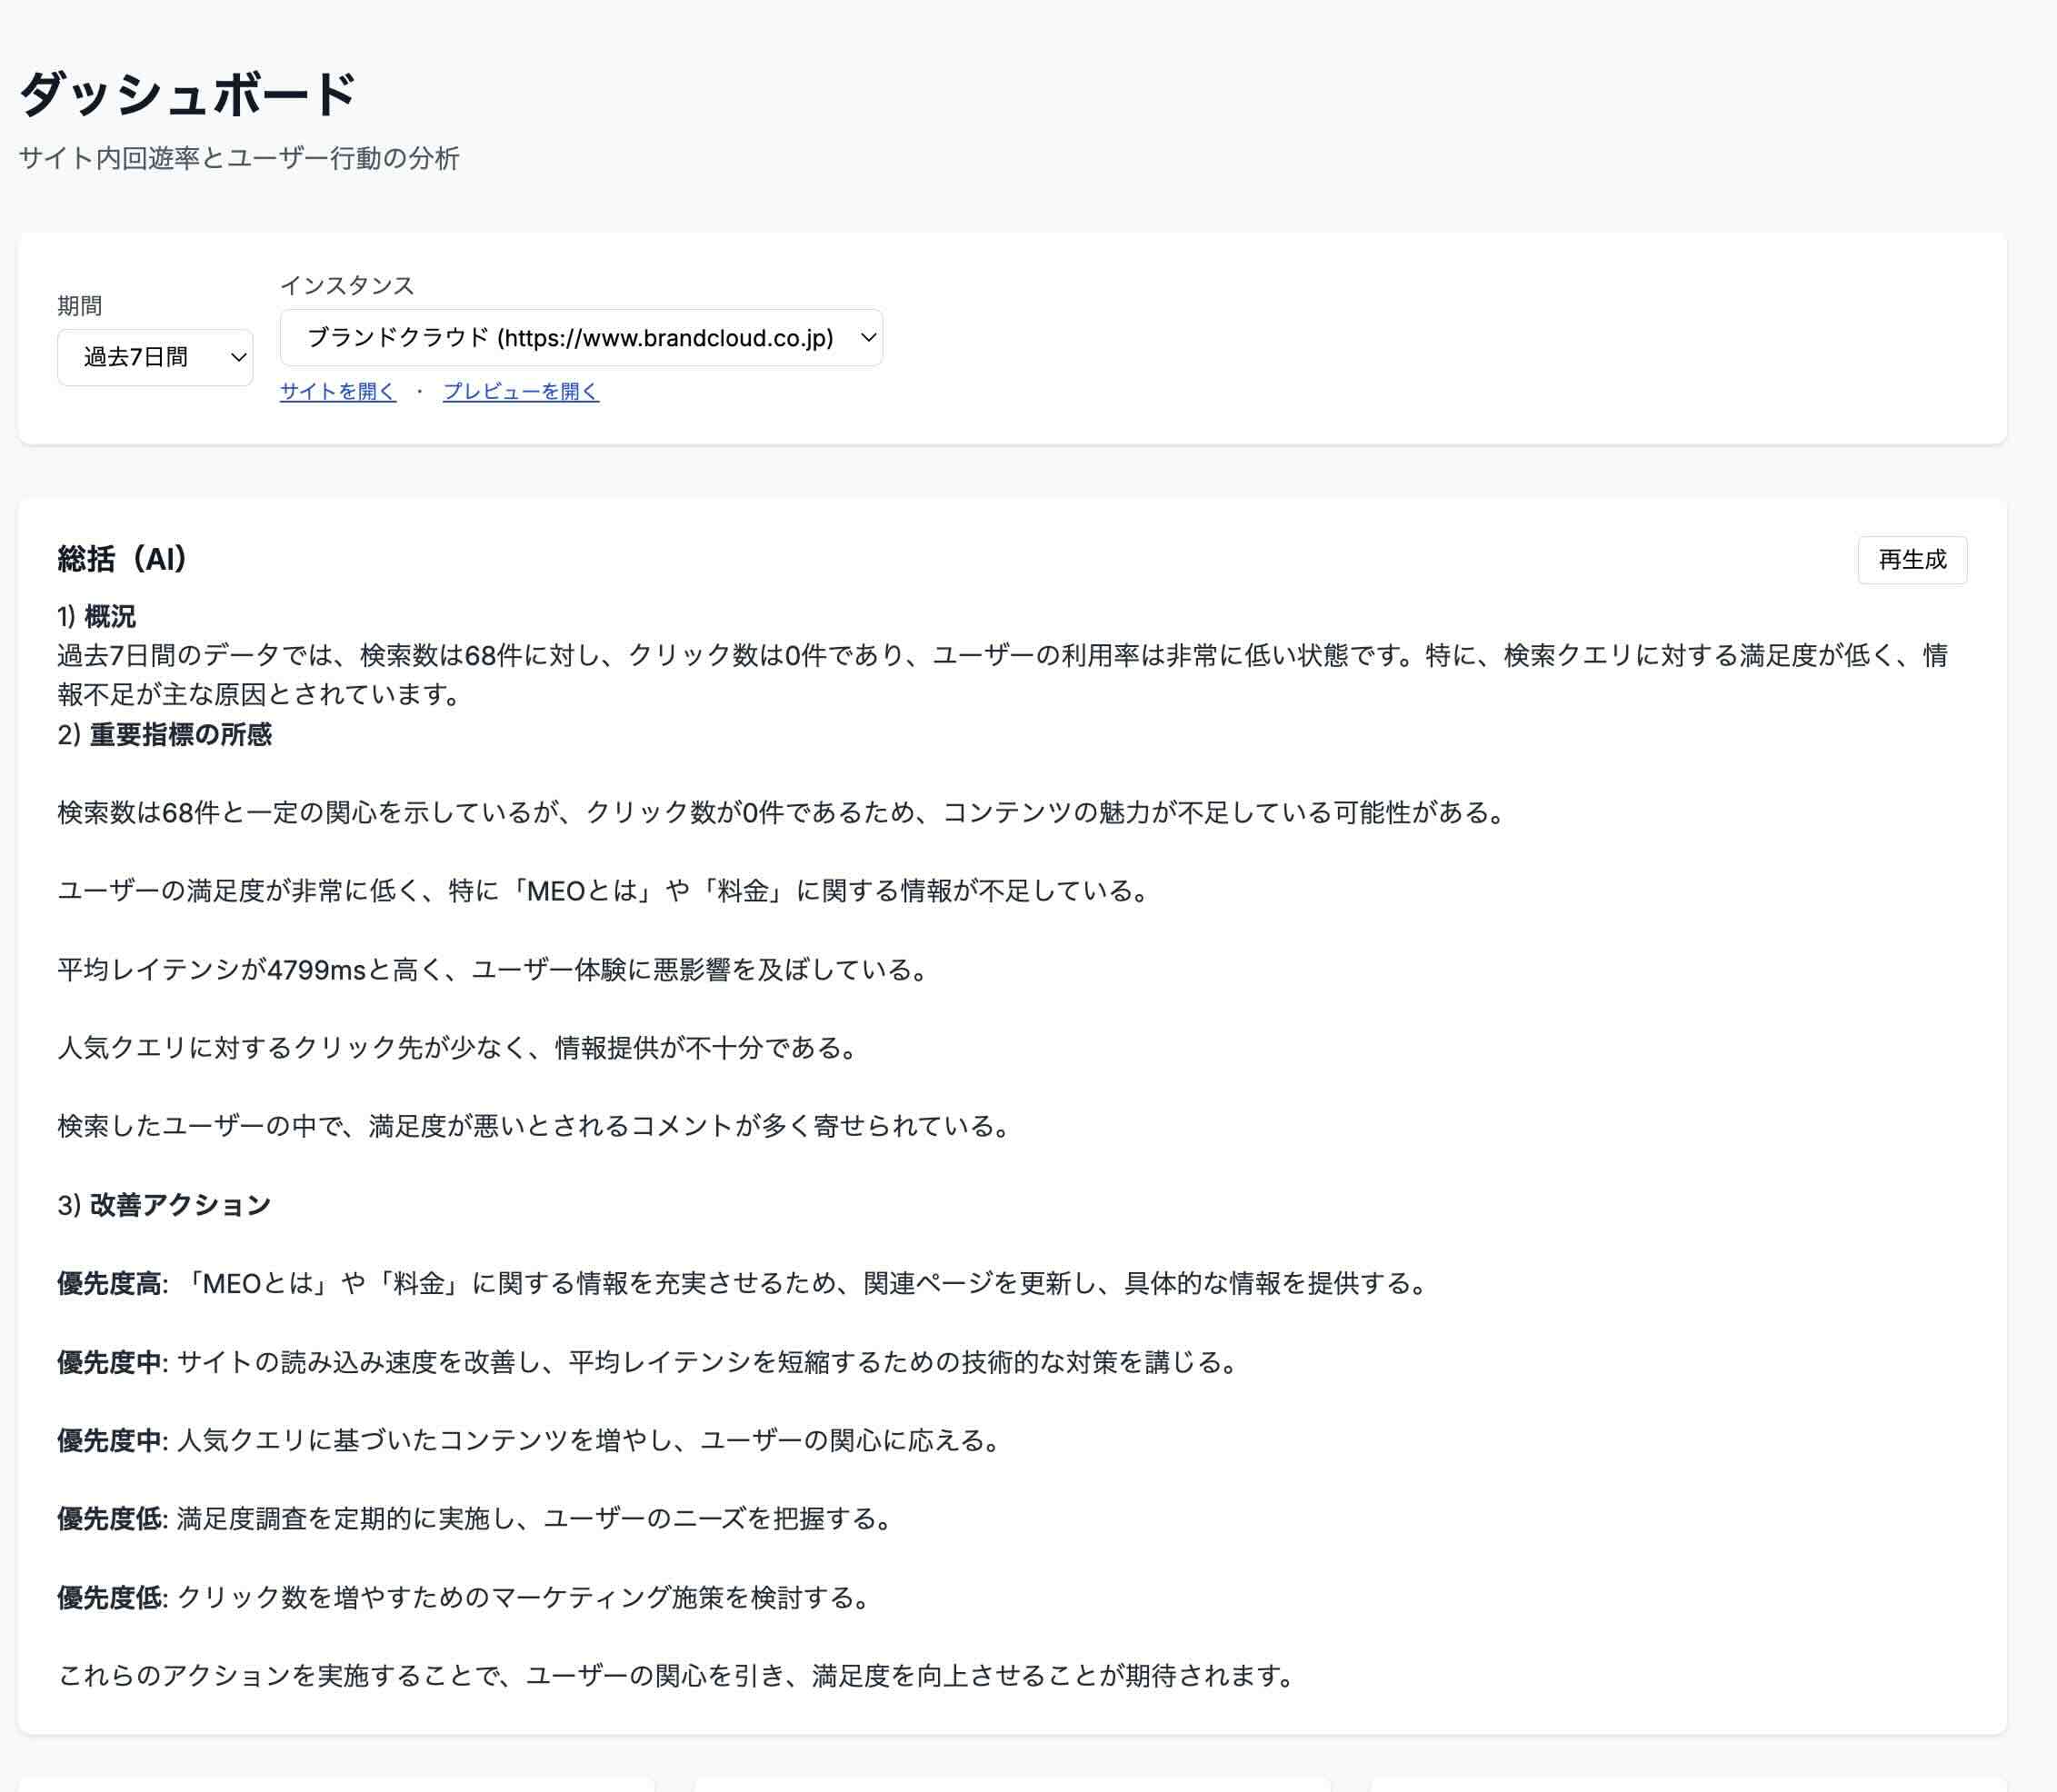
Task: Click the brandcloud.co.jp URL inside the instance selector
Action: tap(667, 338)
